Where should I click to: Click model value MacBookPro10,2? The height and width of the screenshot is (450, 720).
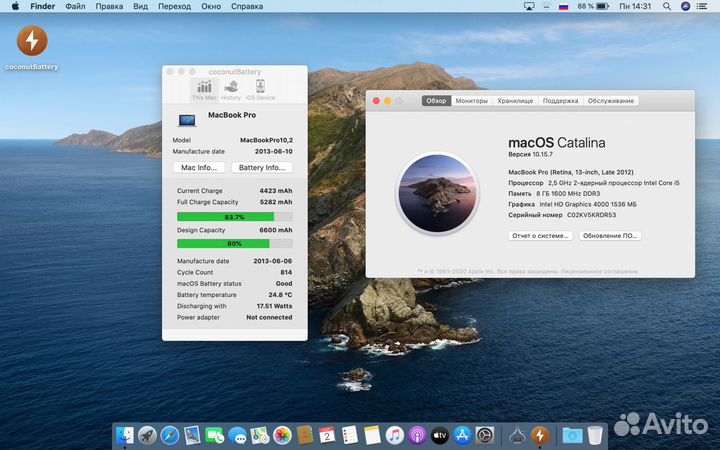pyautogui.click(x=266, y=140)
